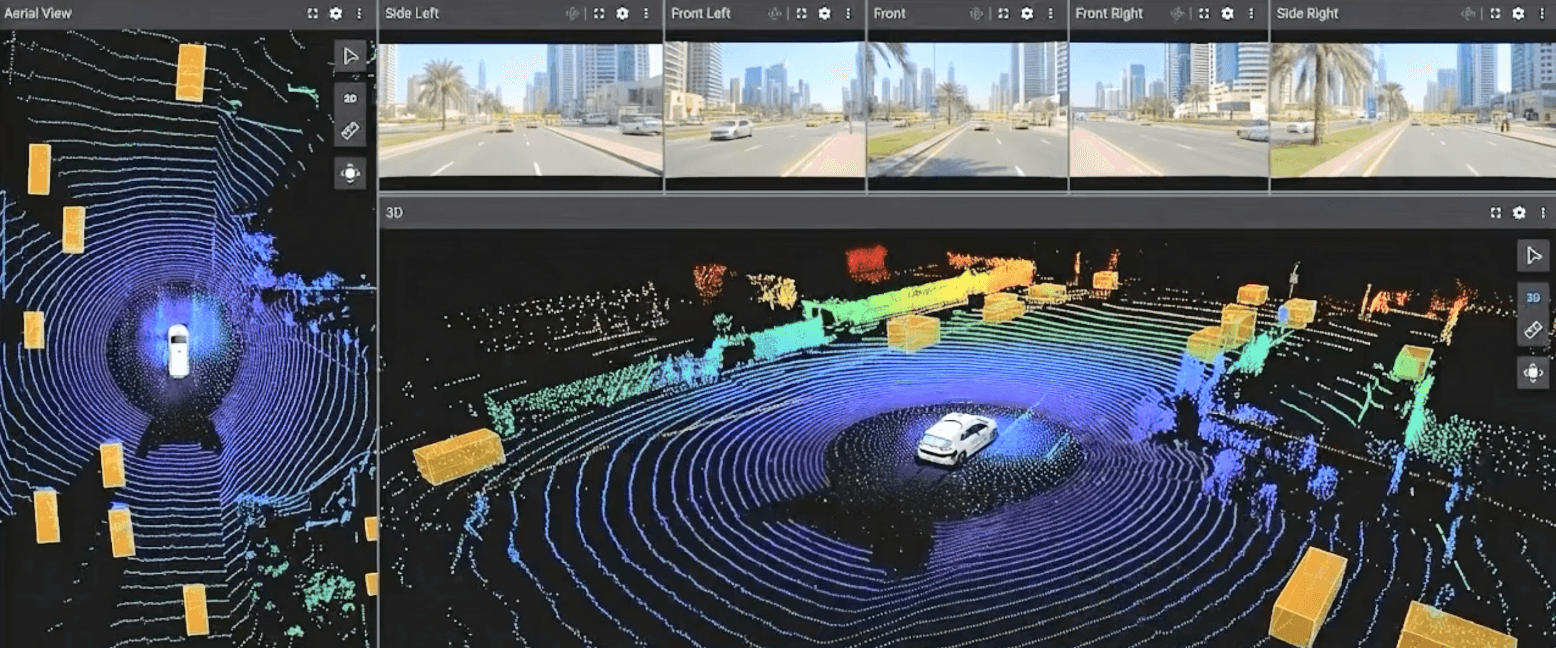1556x648 pixels.
Task: Open Aerial View more options menu
Action: 359,14
